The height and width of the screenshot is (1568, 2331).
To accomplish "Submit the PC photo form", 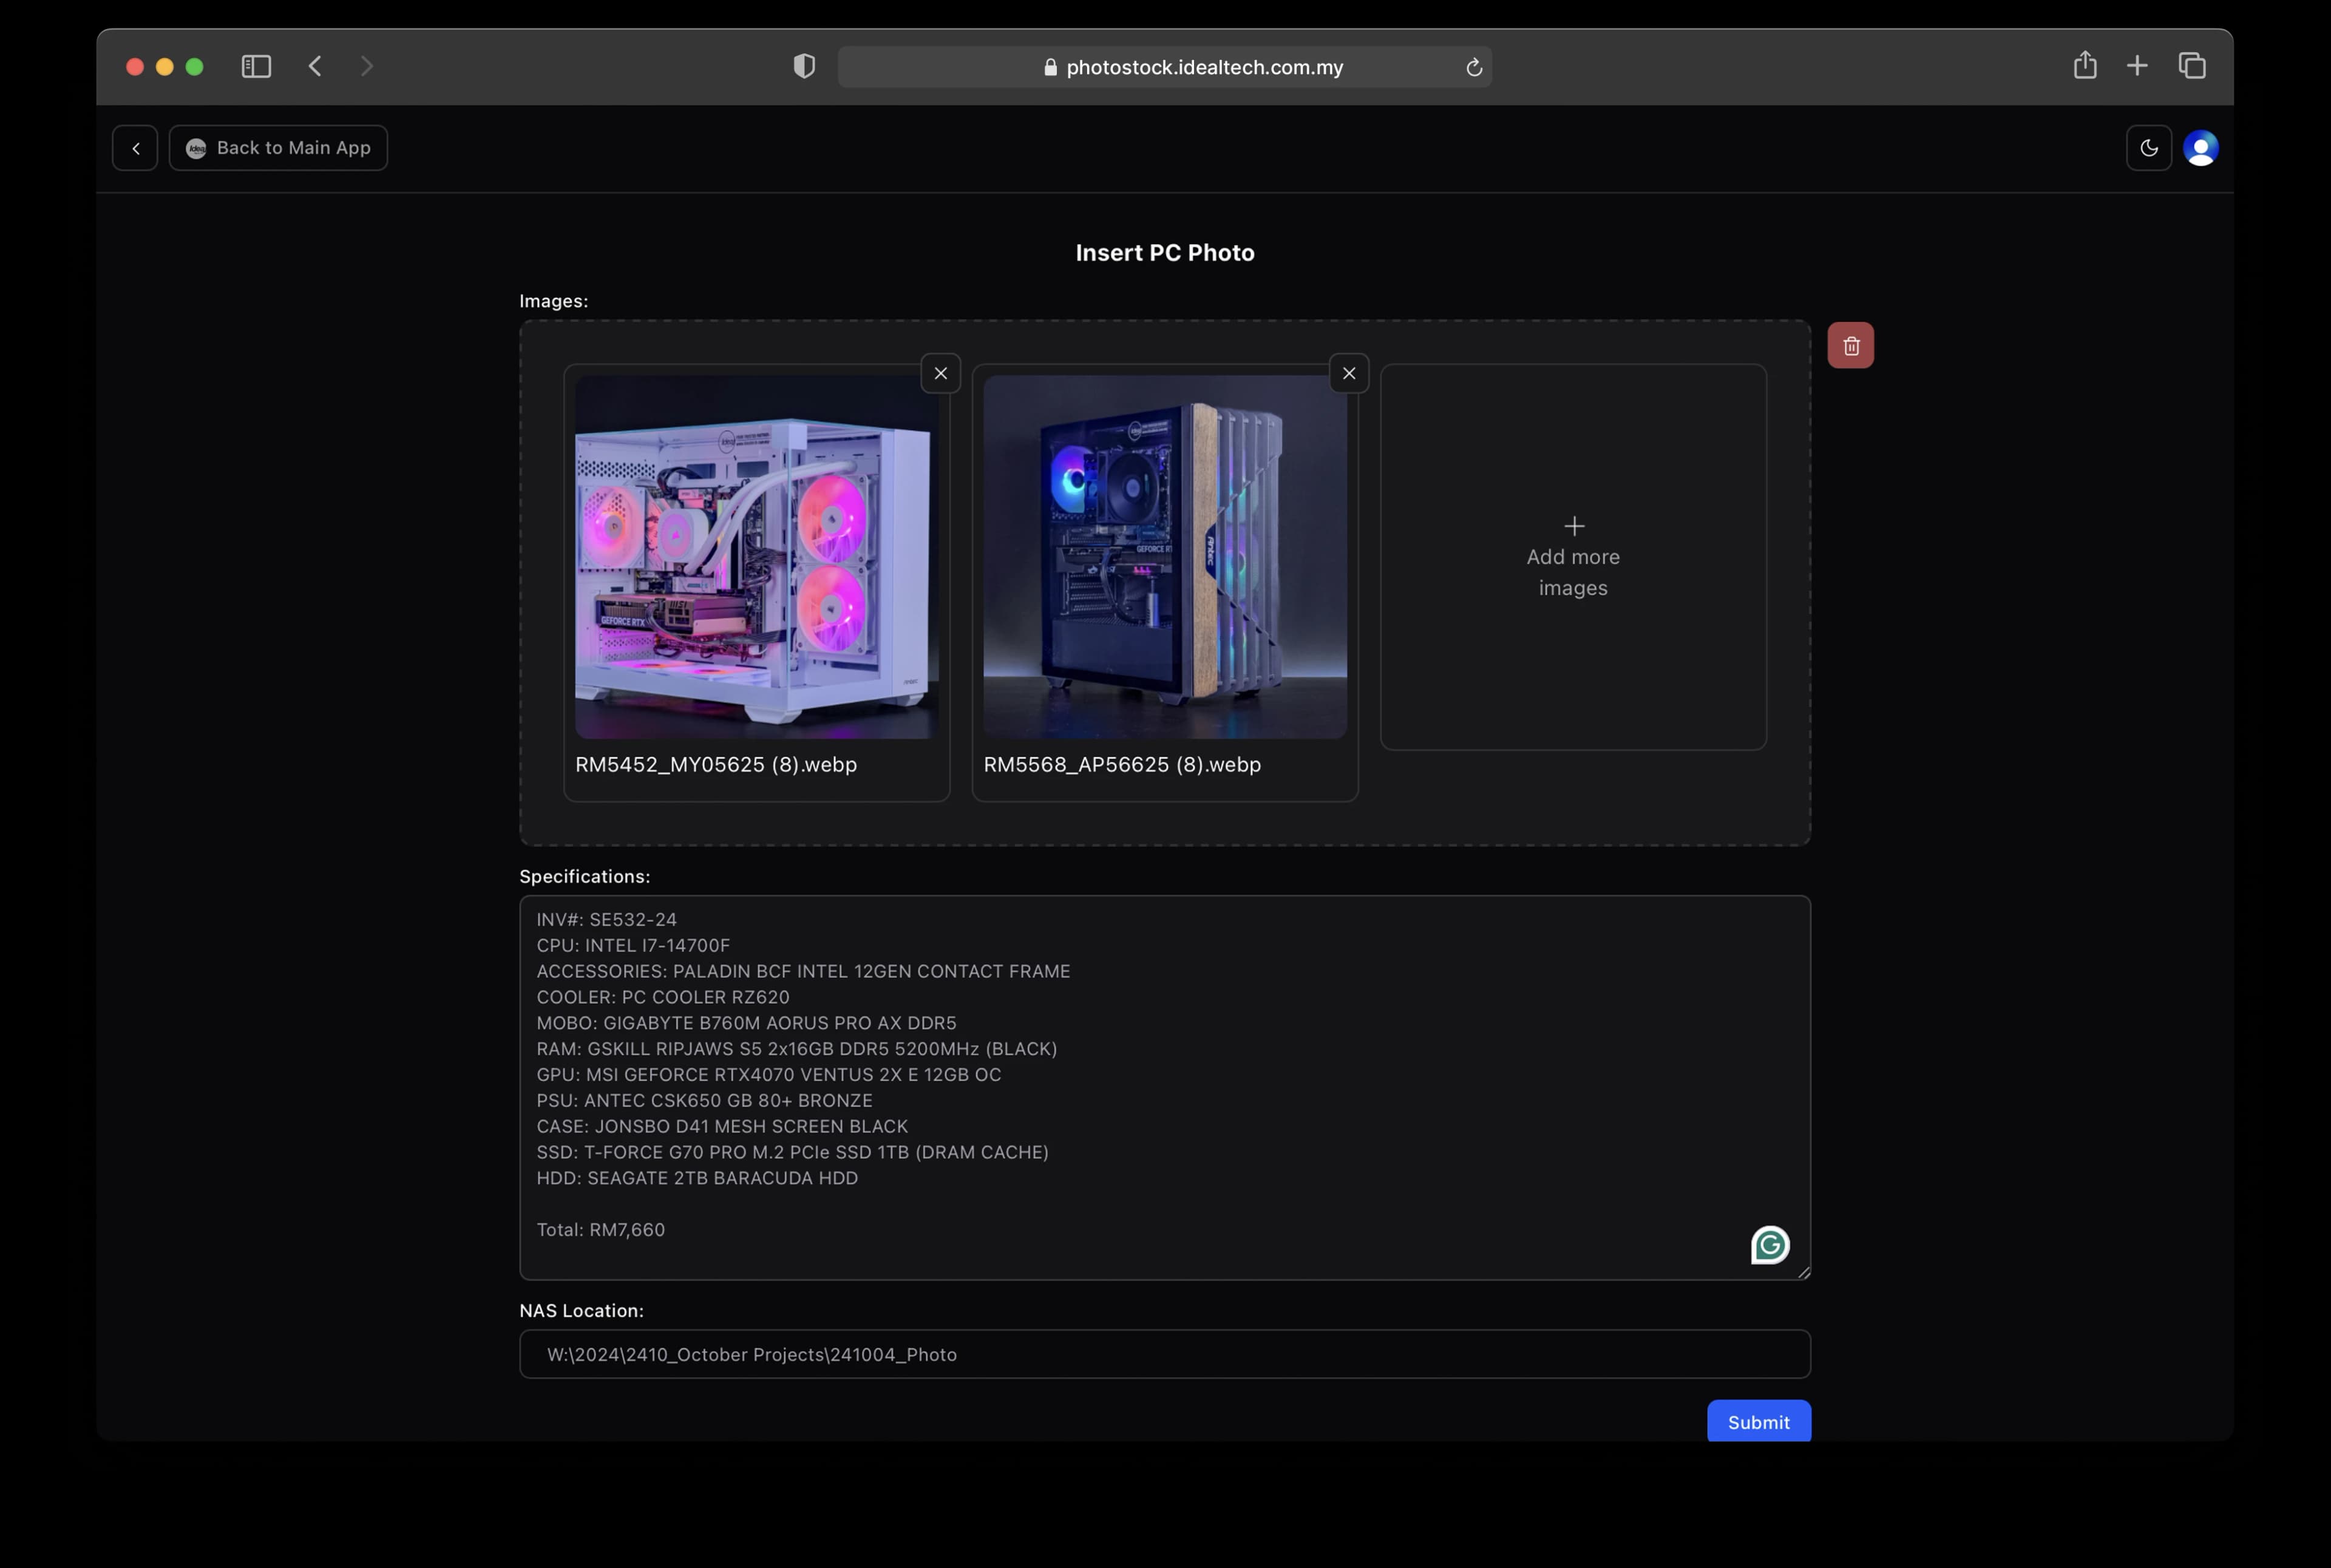I will pos(1758,1421).
